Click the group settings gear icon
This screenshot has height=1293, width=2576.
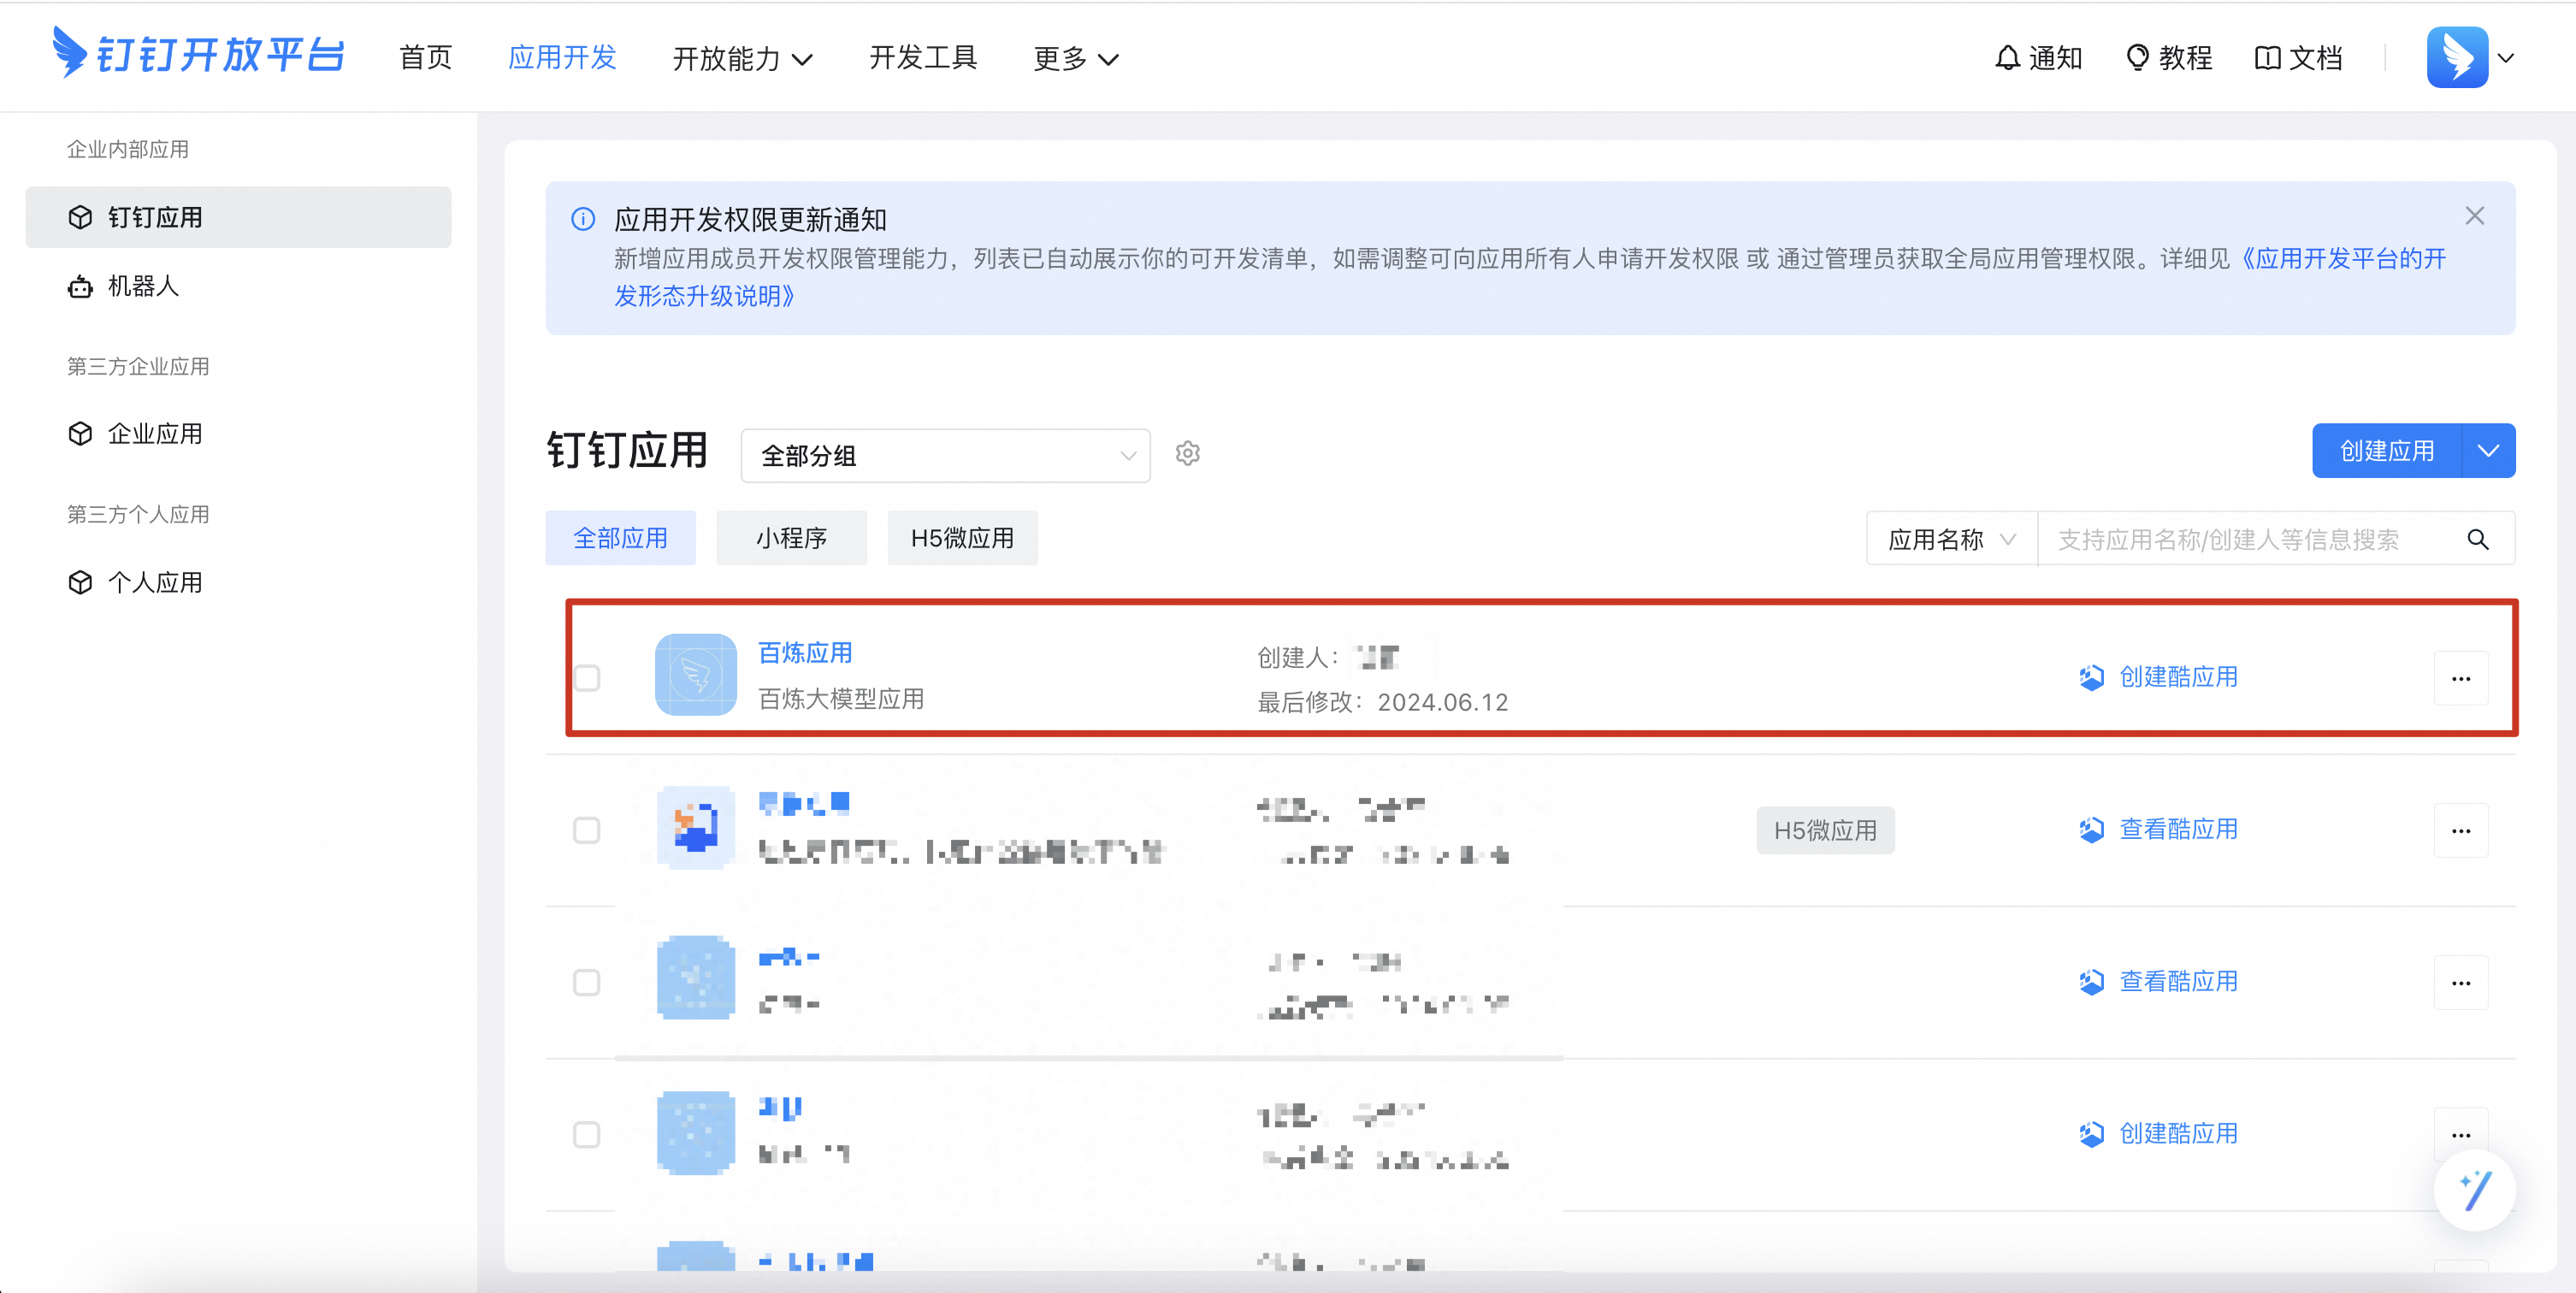(1187, 454)
